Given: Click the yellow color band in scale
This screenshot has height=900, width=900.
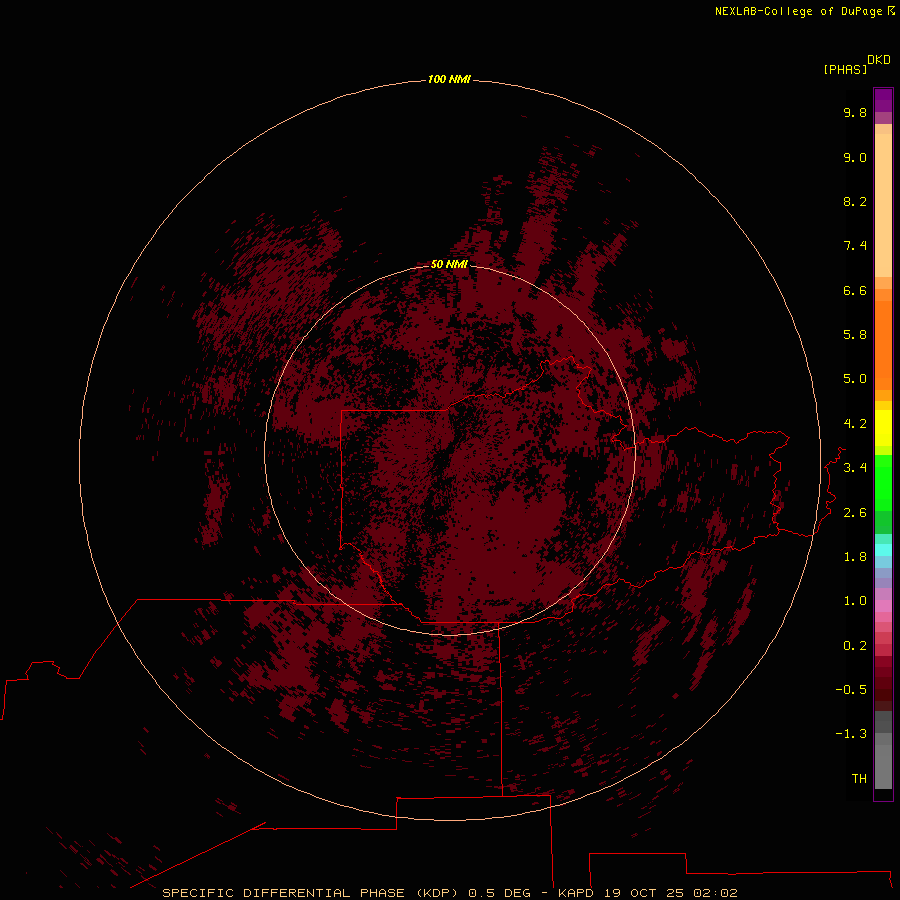Looking at the screenshot, I should 883,428.
